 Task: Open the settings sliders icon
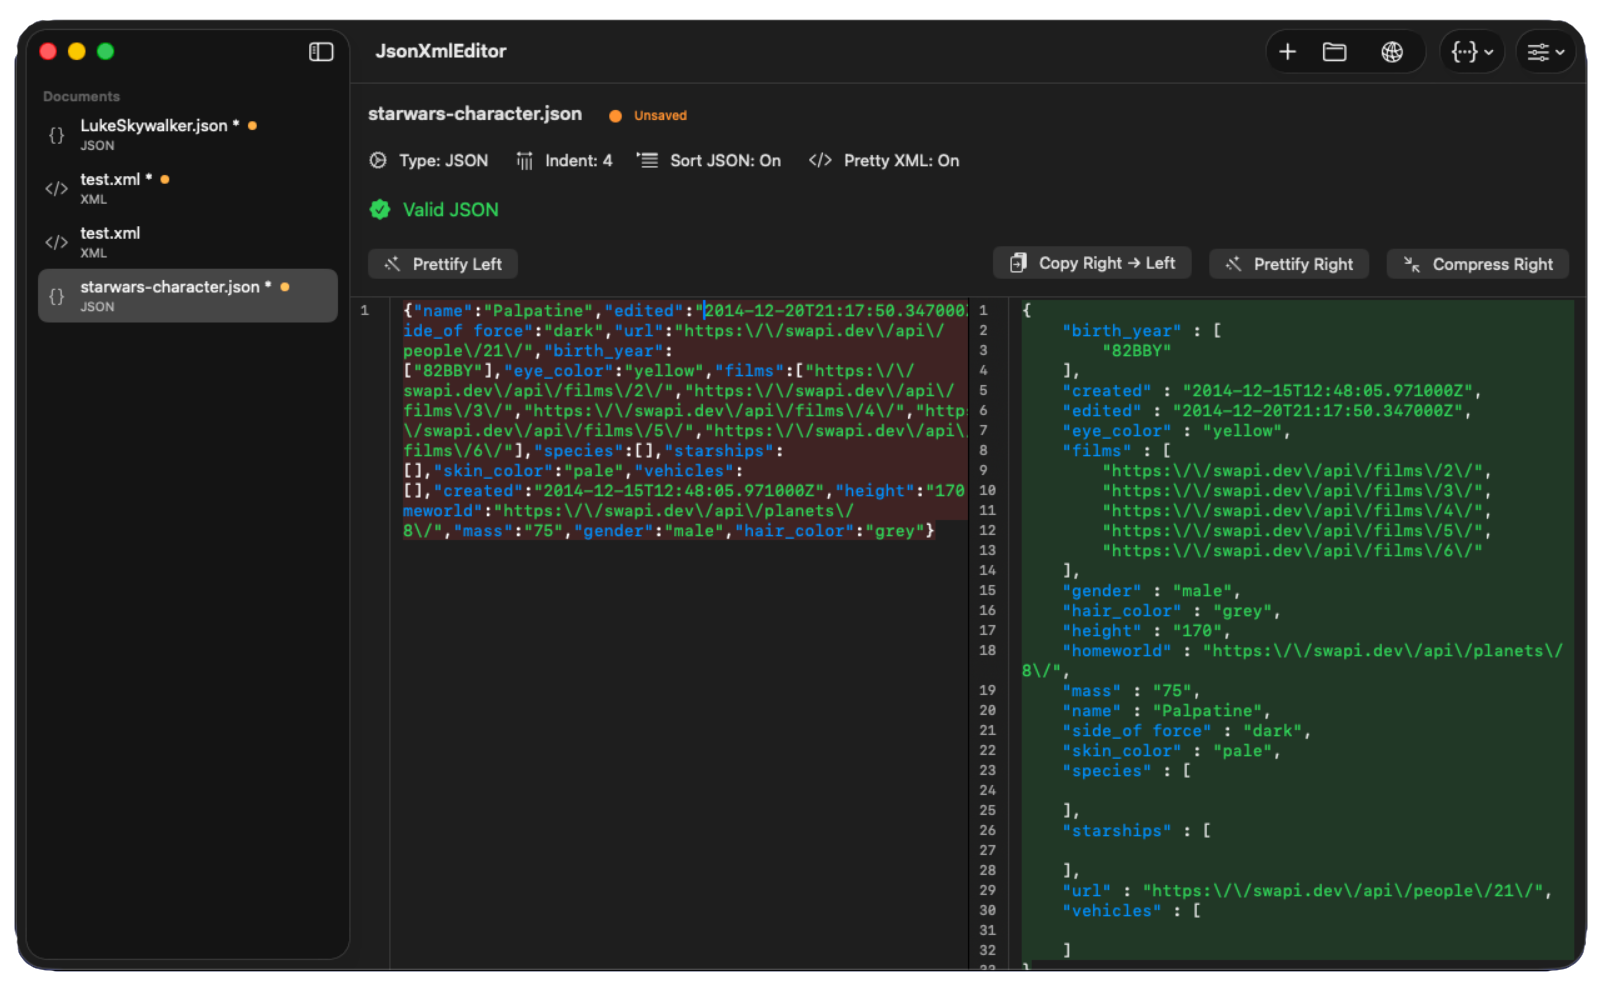pos(1537,51)
